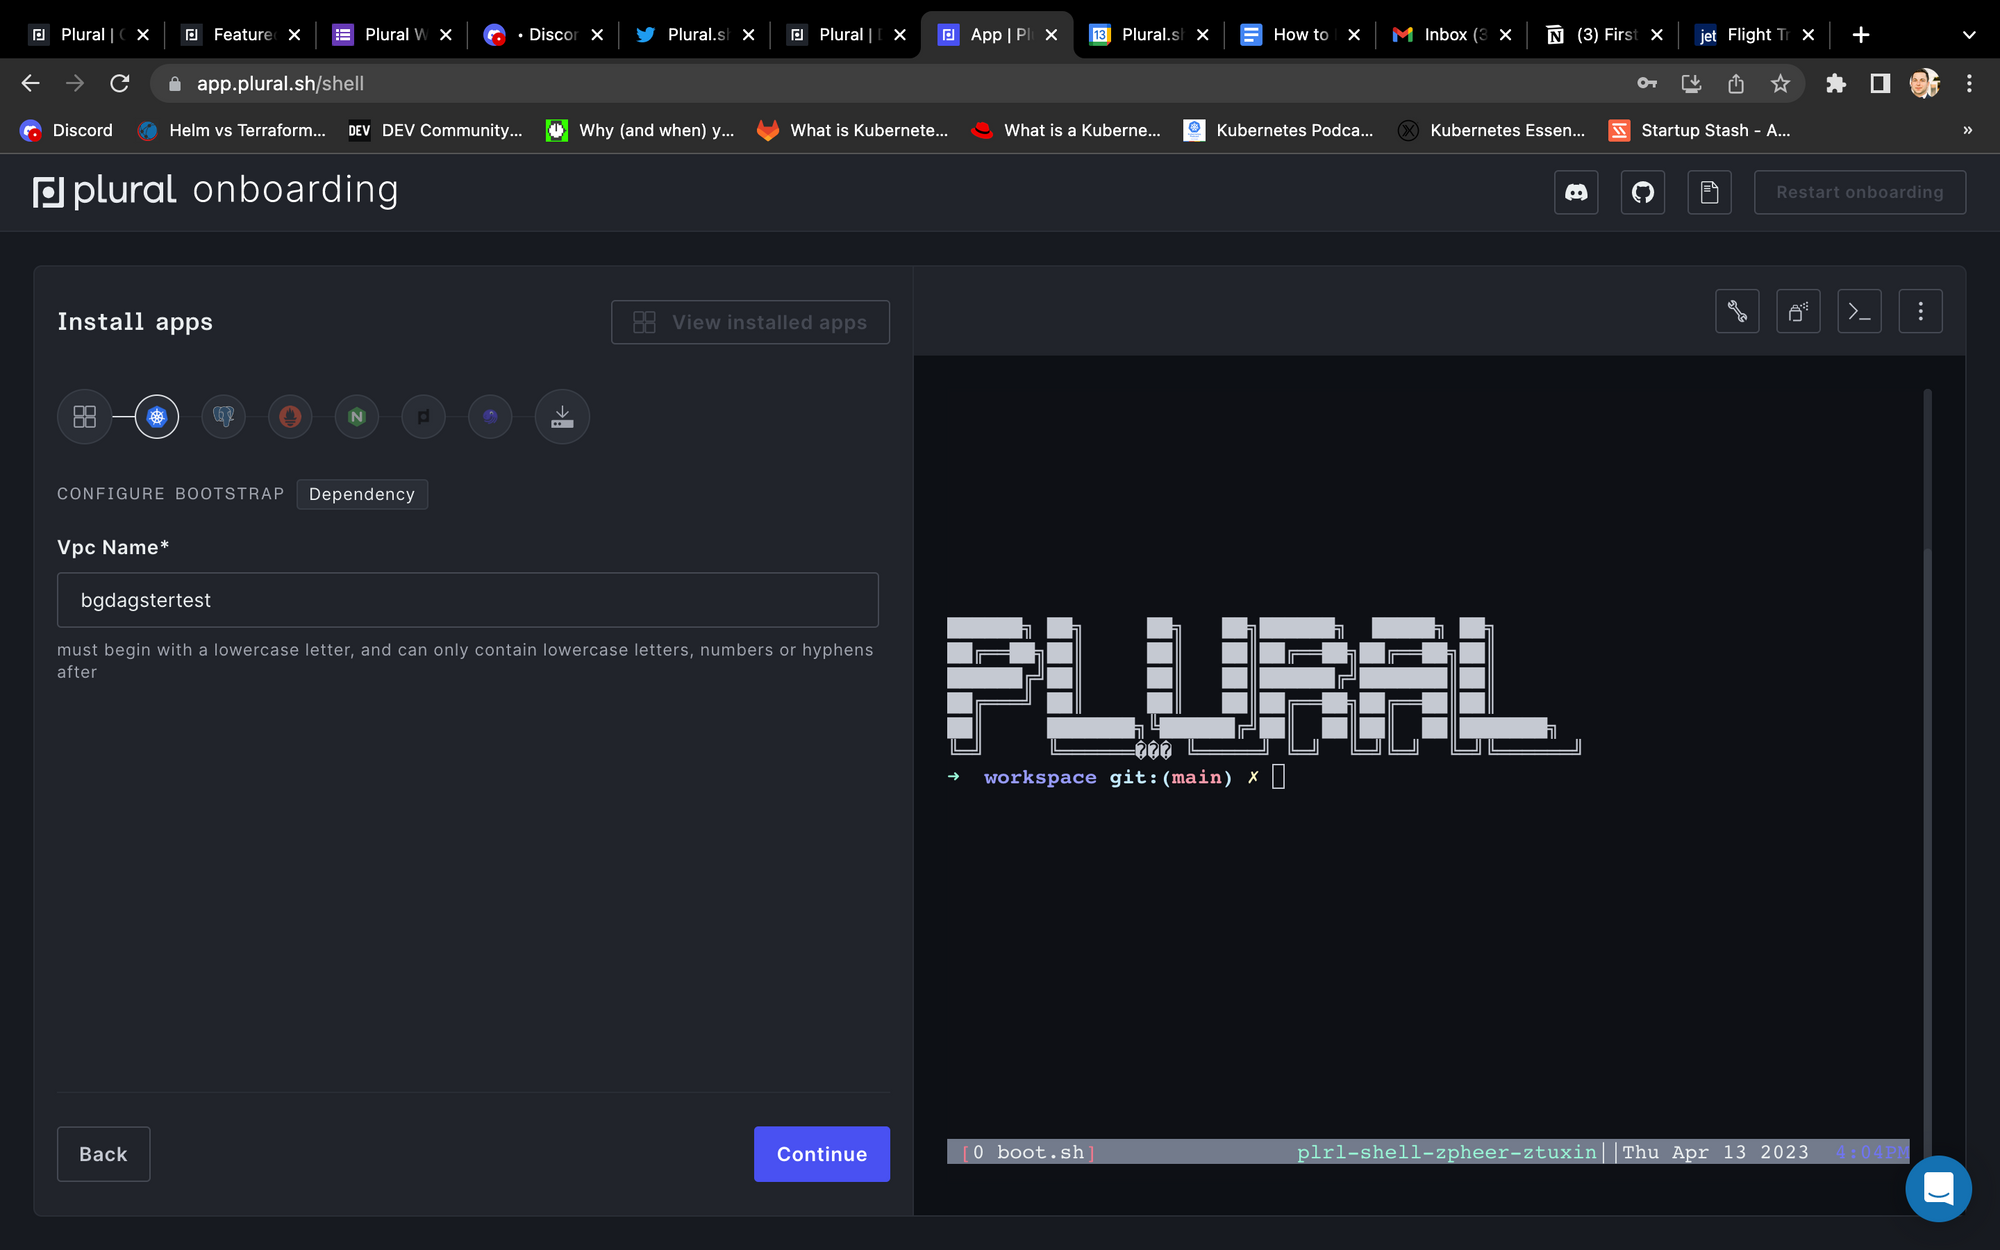Click the terminal workspace prompt line
Screen dimensions: 2000x1250
click(x=1116, y=777)
